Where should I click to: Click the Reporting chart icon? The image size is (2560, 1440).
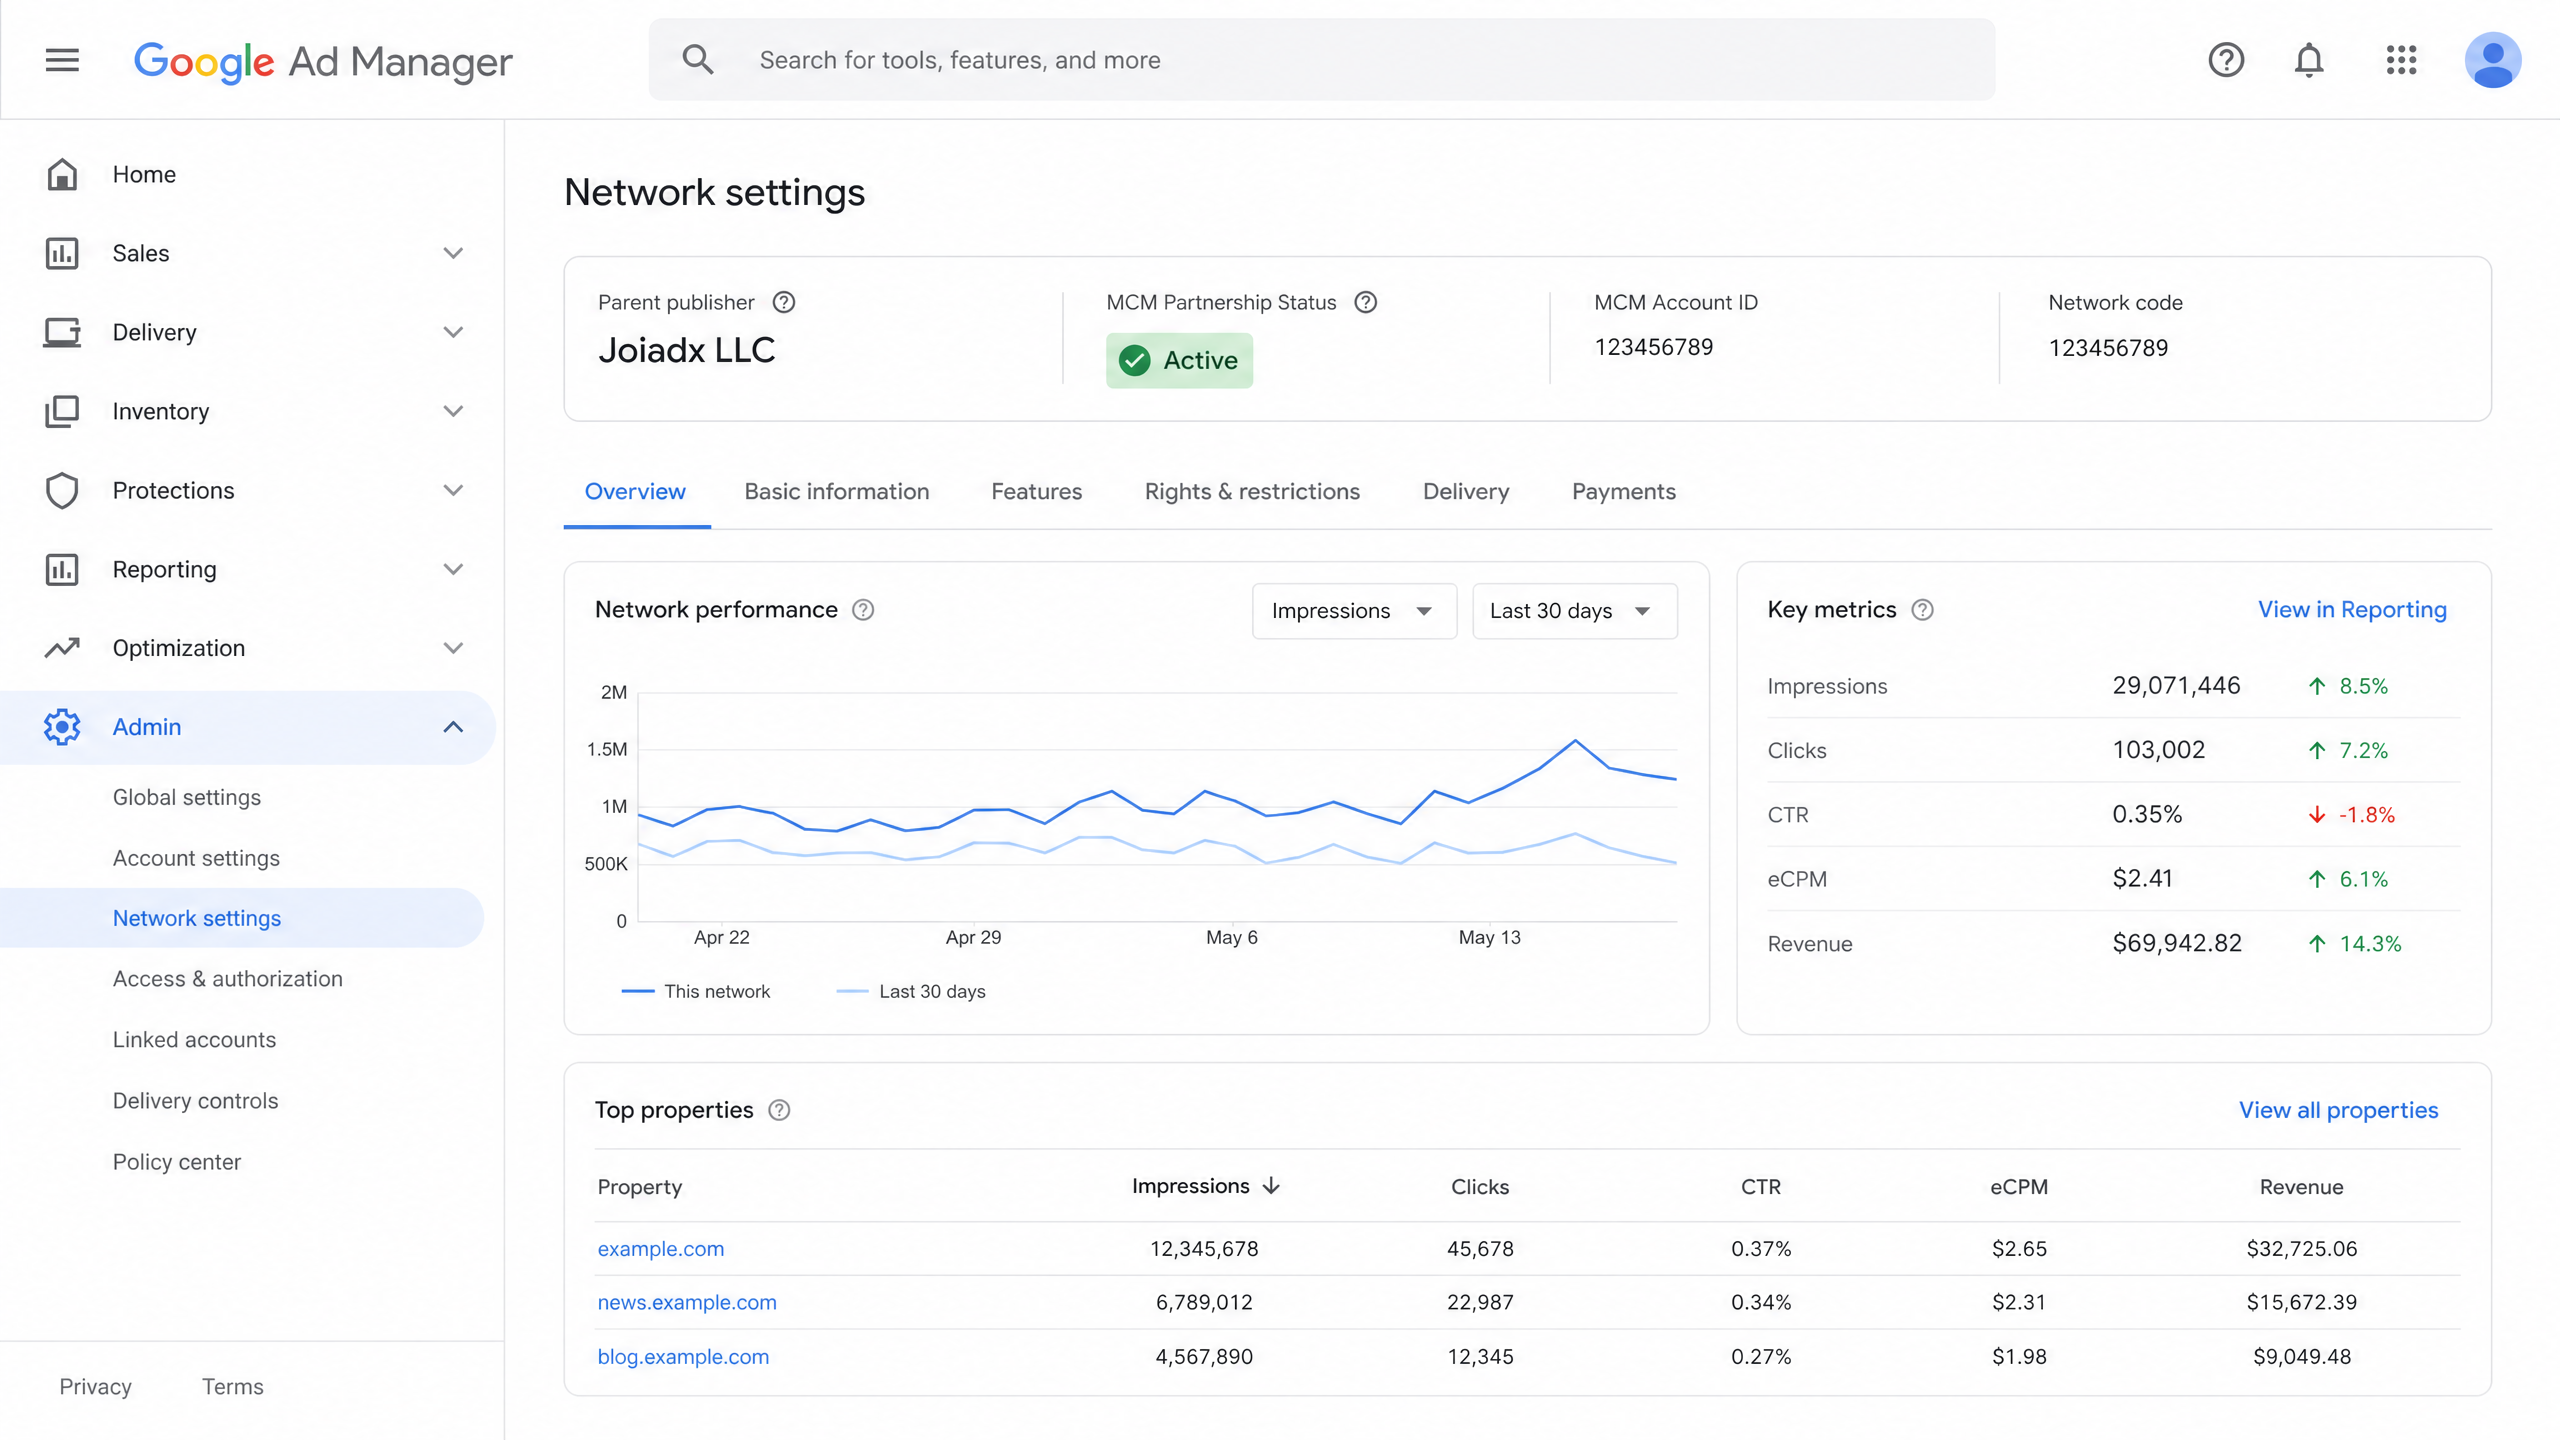click(62, 569)
